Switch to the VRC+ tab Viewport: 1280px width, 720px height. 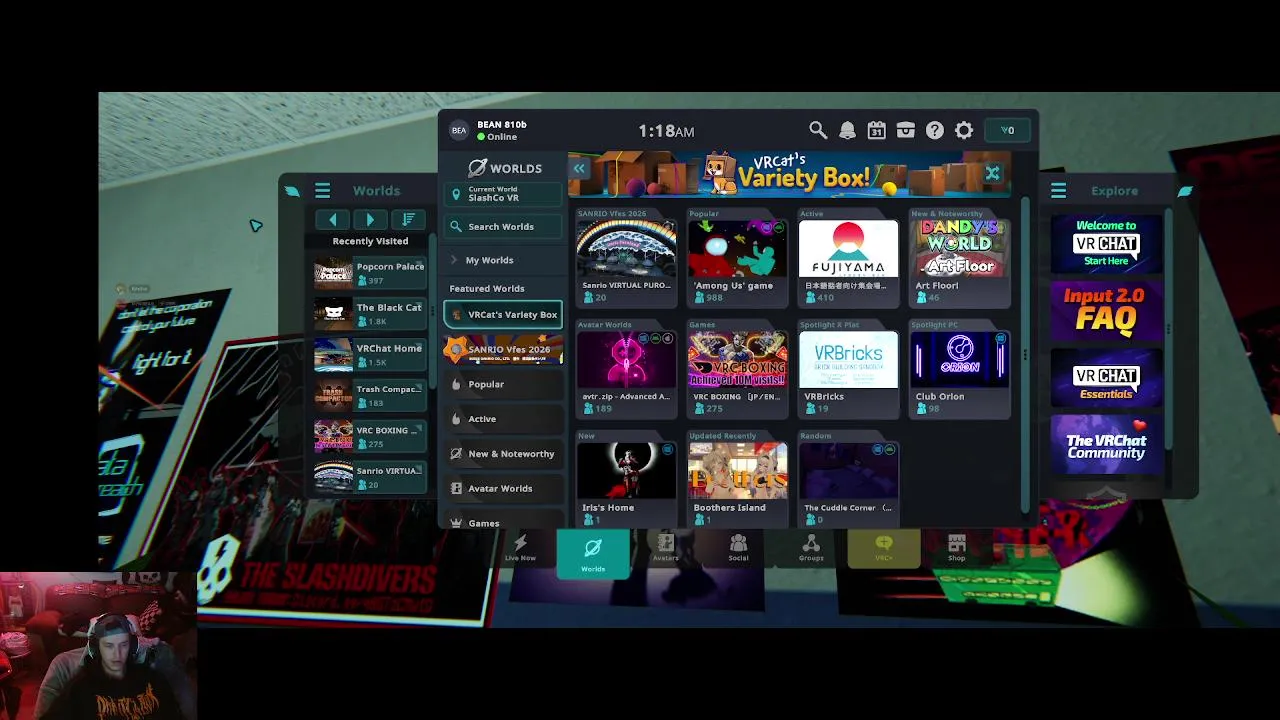(884, 549)
